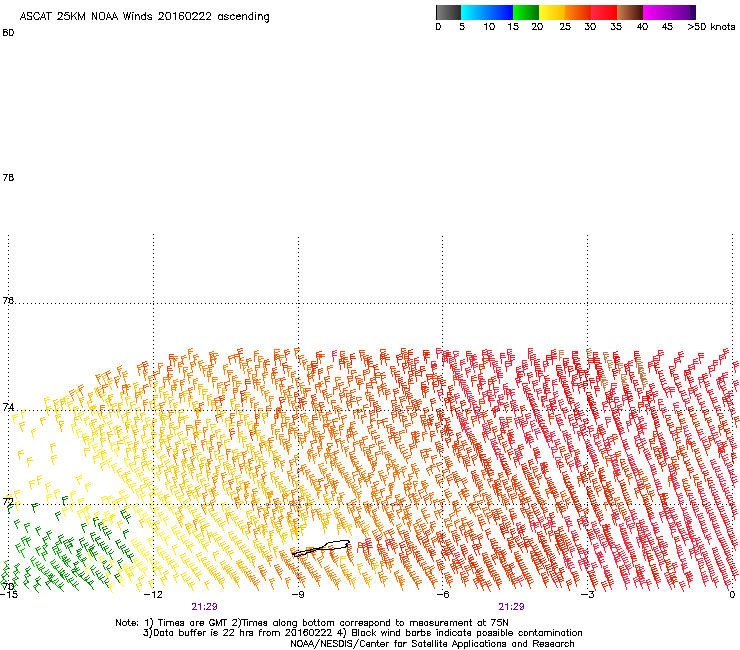
Task: Click the longitude label -12
Action: pos(153,594)
